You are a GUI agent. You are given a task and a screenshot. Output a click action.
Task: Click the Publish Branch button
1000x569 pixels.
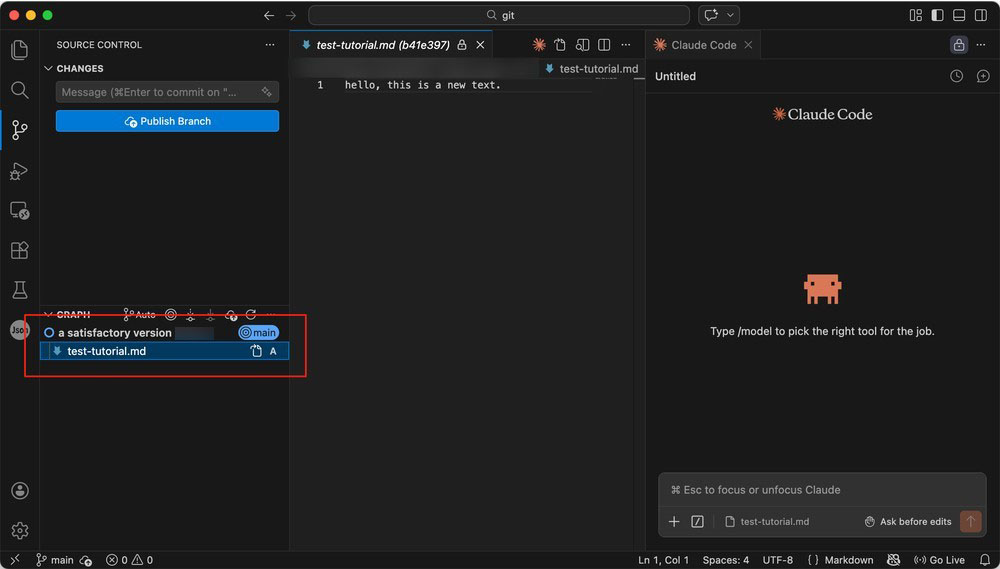pyautogui.click(x=167, y=121)
